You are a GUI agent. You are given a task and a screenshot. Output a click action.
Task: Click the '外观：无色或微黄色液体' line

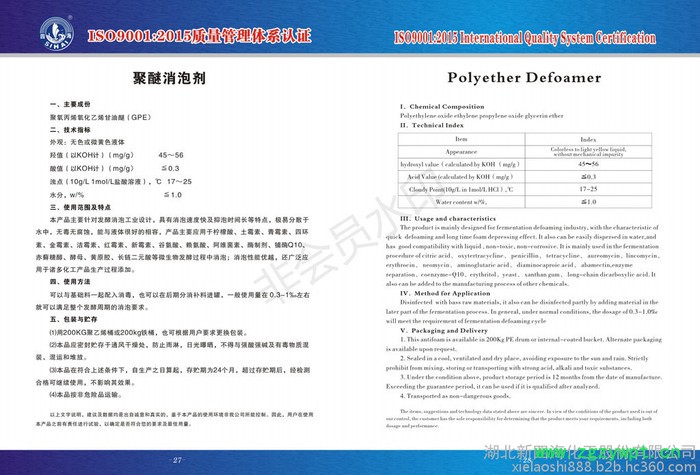pos(87,142)
